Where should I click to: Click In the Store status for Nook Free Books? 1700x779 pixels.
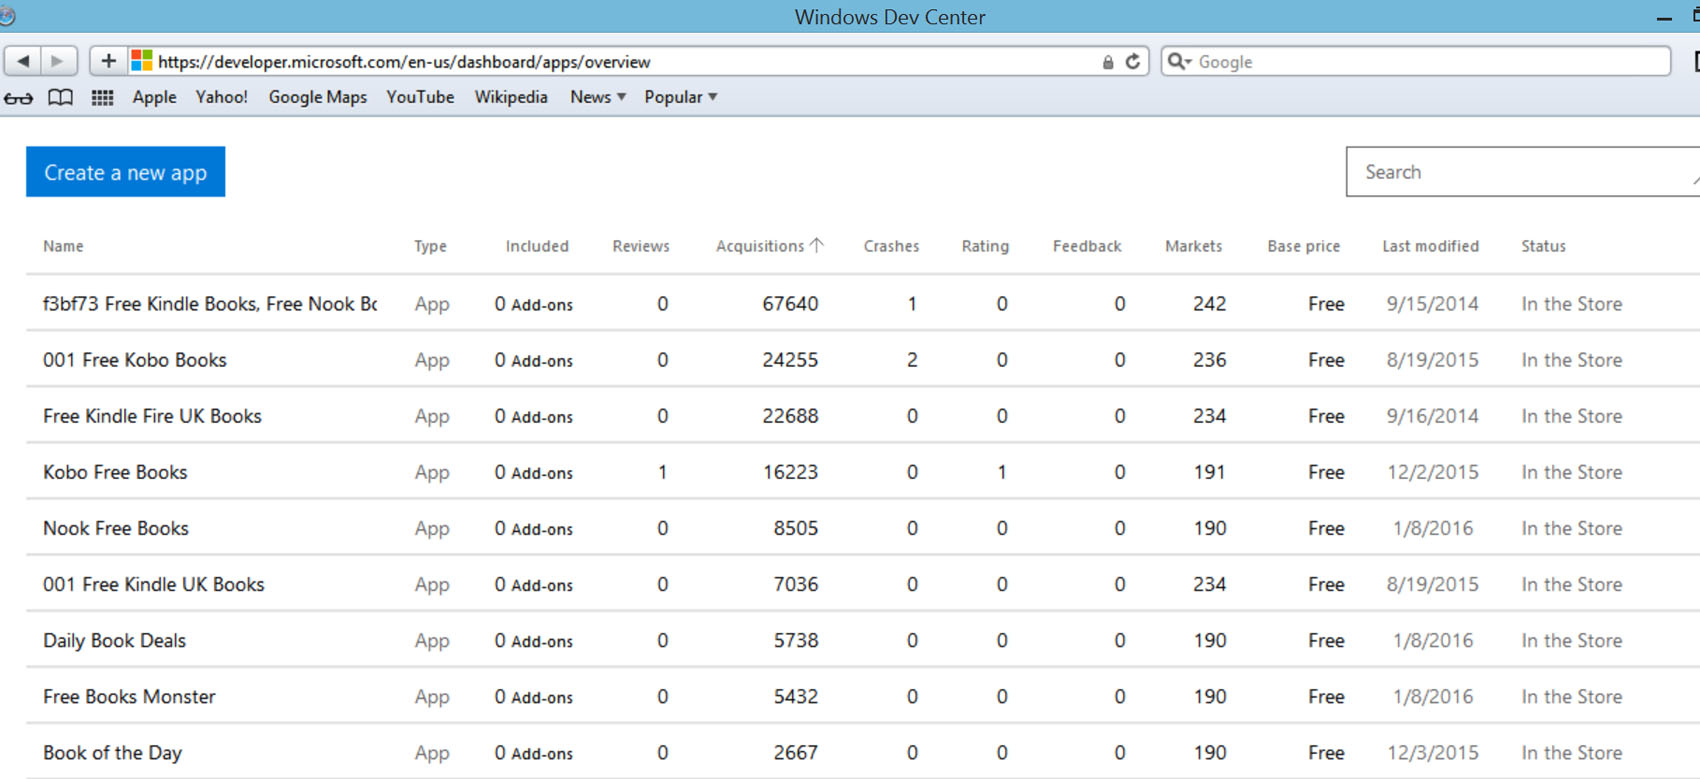[x=1571, y=528]
